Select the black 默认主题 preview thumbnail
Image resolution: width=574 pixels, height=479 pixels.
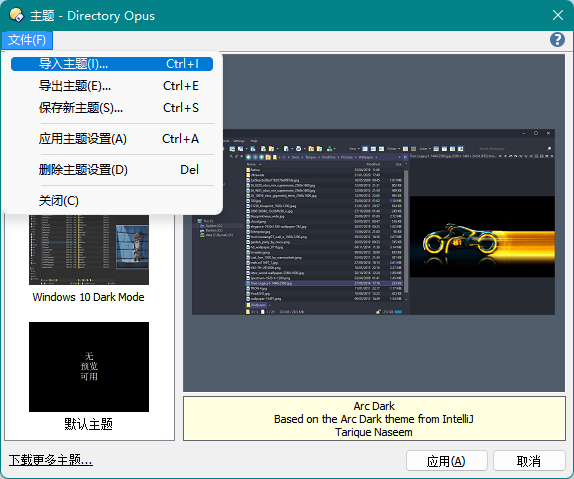pos(89,367)
